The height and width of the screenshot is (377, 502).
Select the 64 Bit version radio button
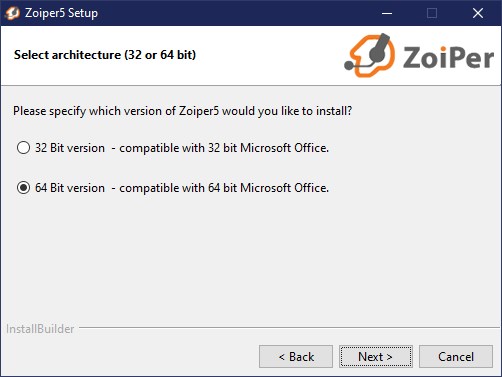[x=23, y=188]
